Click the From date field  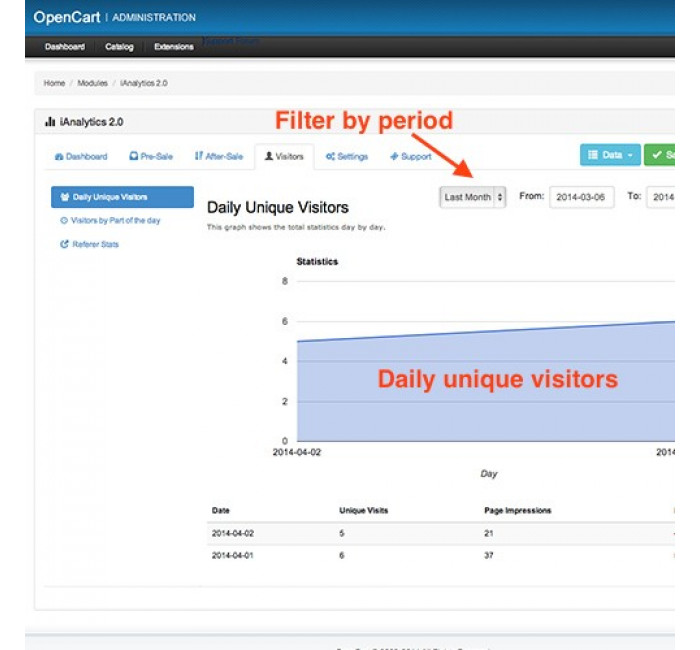(582, 197)
